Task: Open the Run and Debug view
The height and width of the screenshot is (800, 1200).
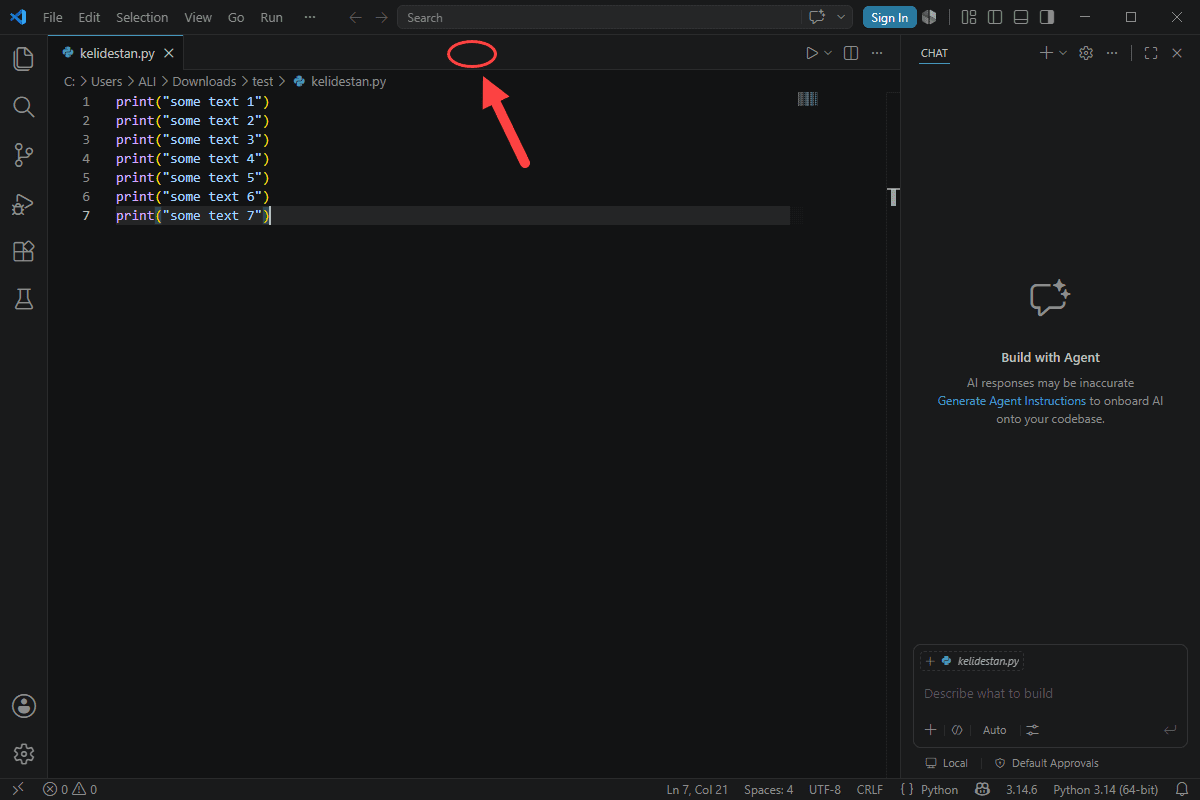Action: point(24,204)
